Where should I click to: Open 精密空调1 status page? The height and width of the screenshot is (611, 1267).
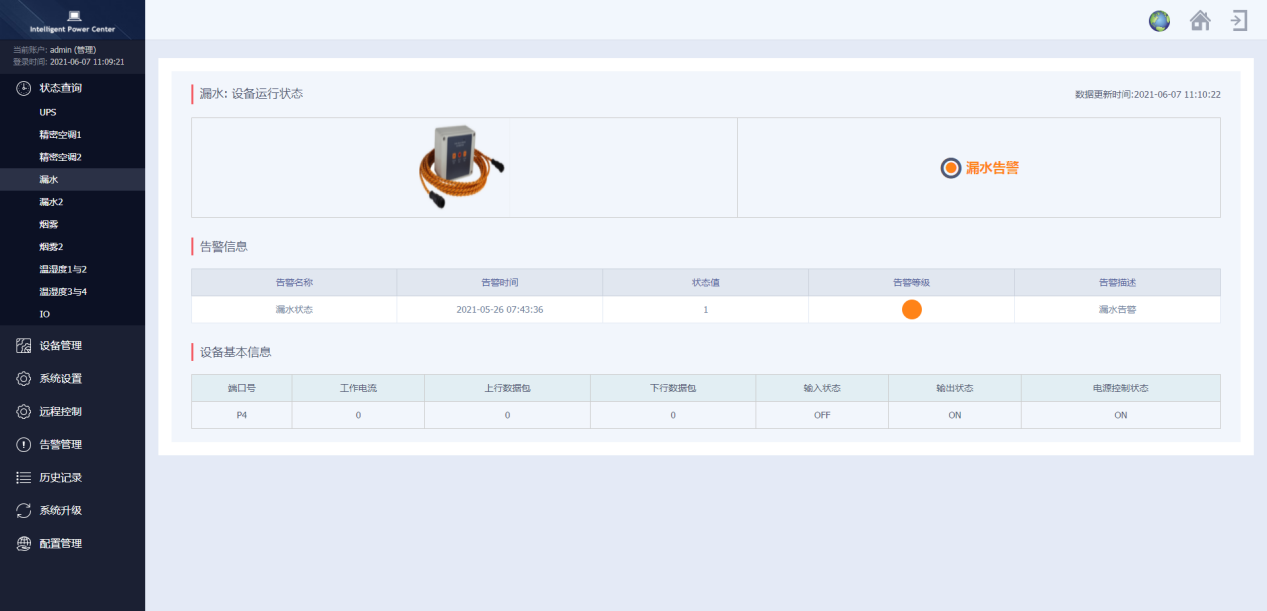click(60, 134)
